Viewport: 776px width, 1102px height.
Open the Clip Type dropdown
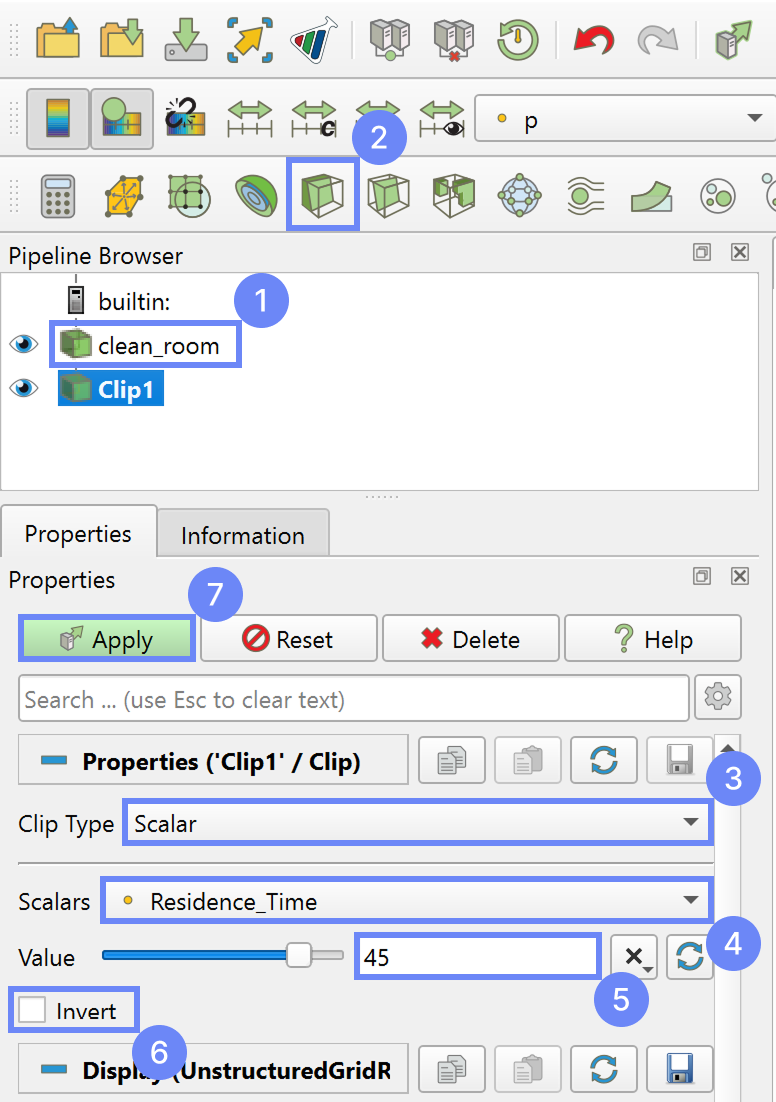coord(417,823)
